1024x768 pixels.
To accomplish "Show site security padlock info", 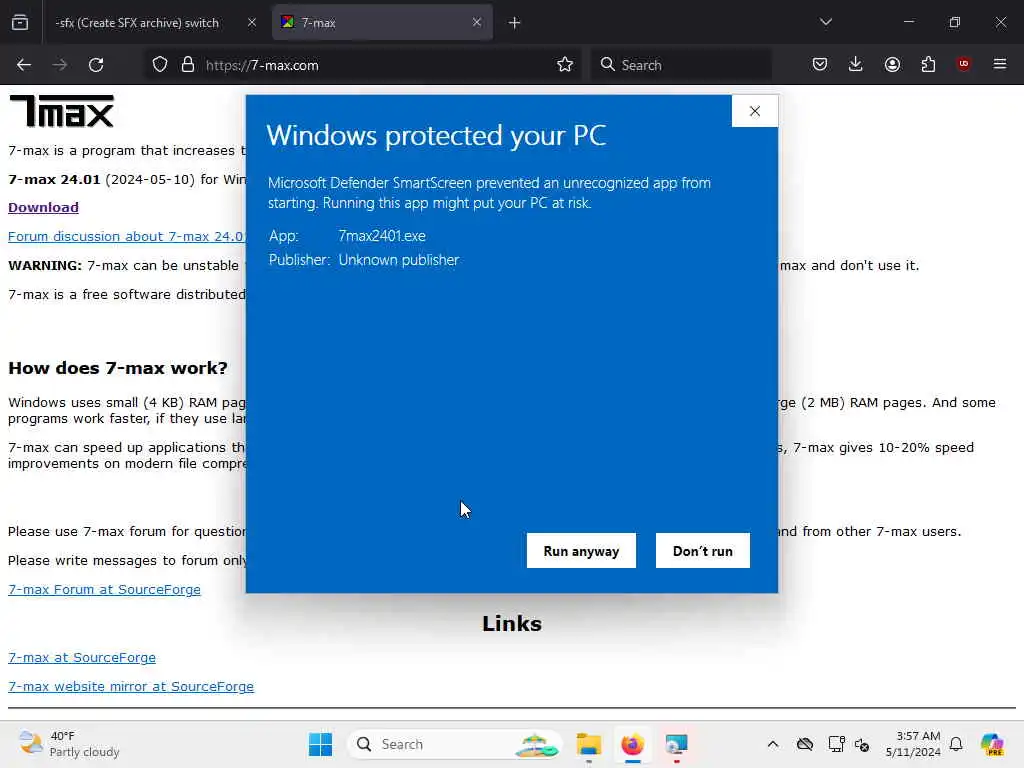I will coord(188,65).
